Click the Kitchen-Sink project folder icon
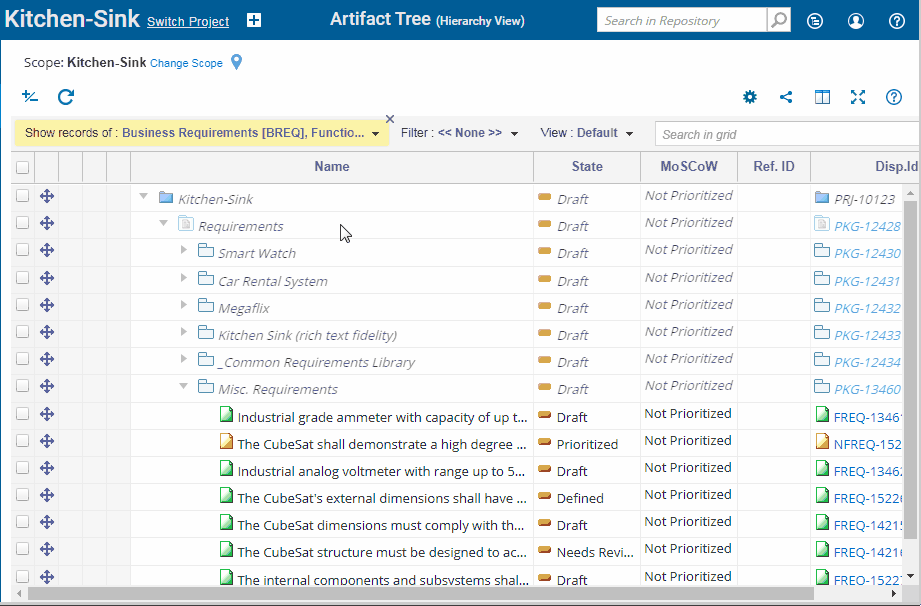The image size is (921, 606). 166,197
